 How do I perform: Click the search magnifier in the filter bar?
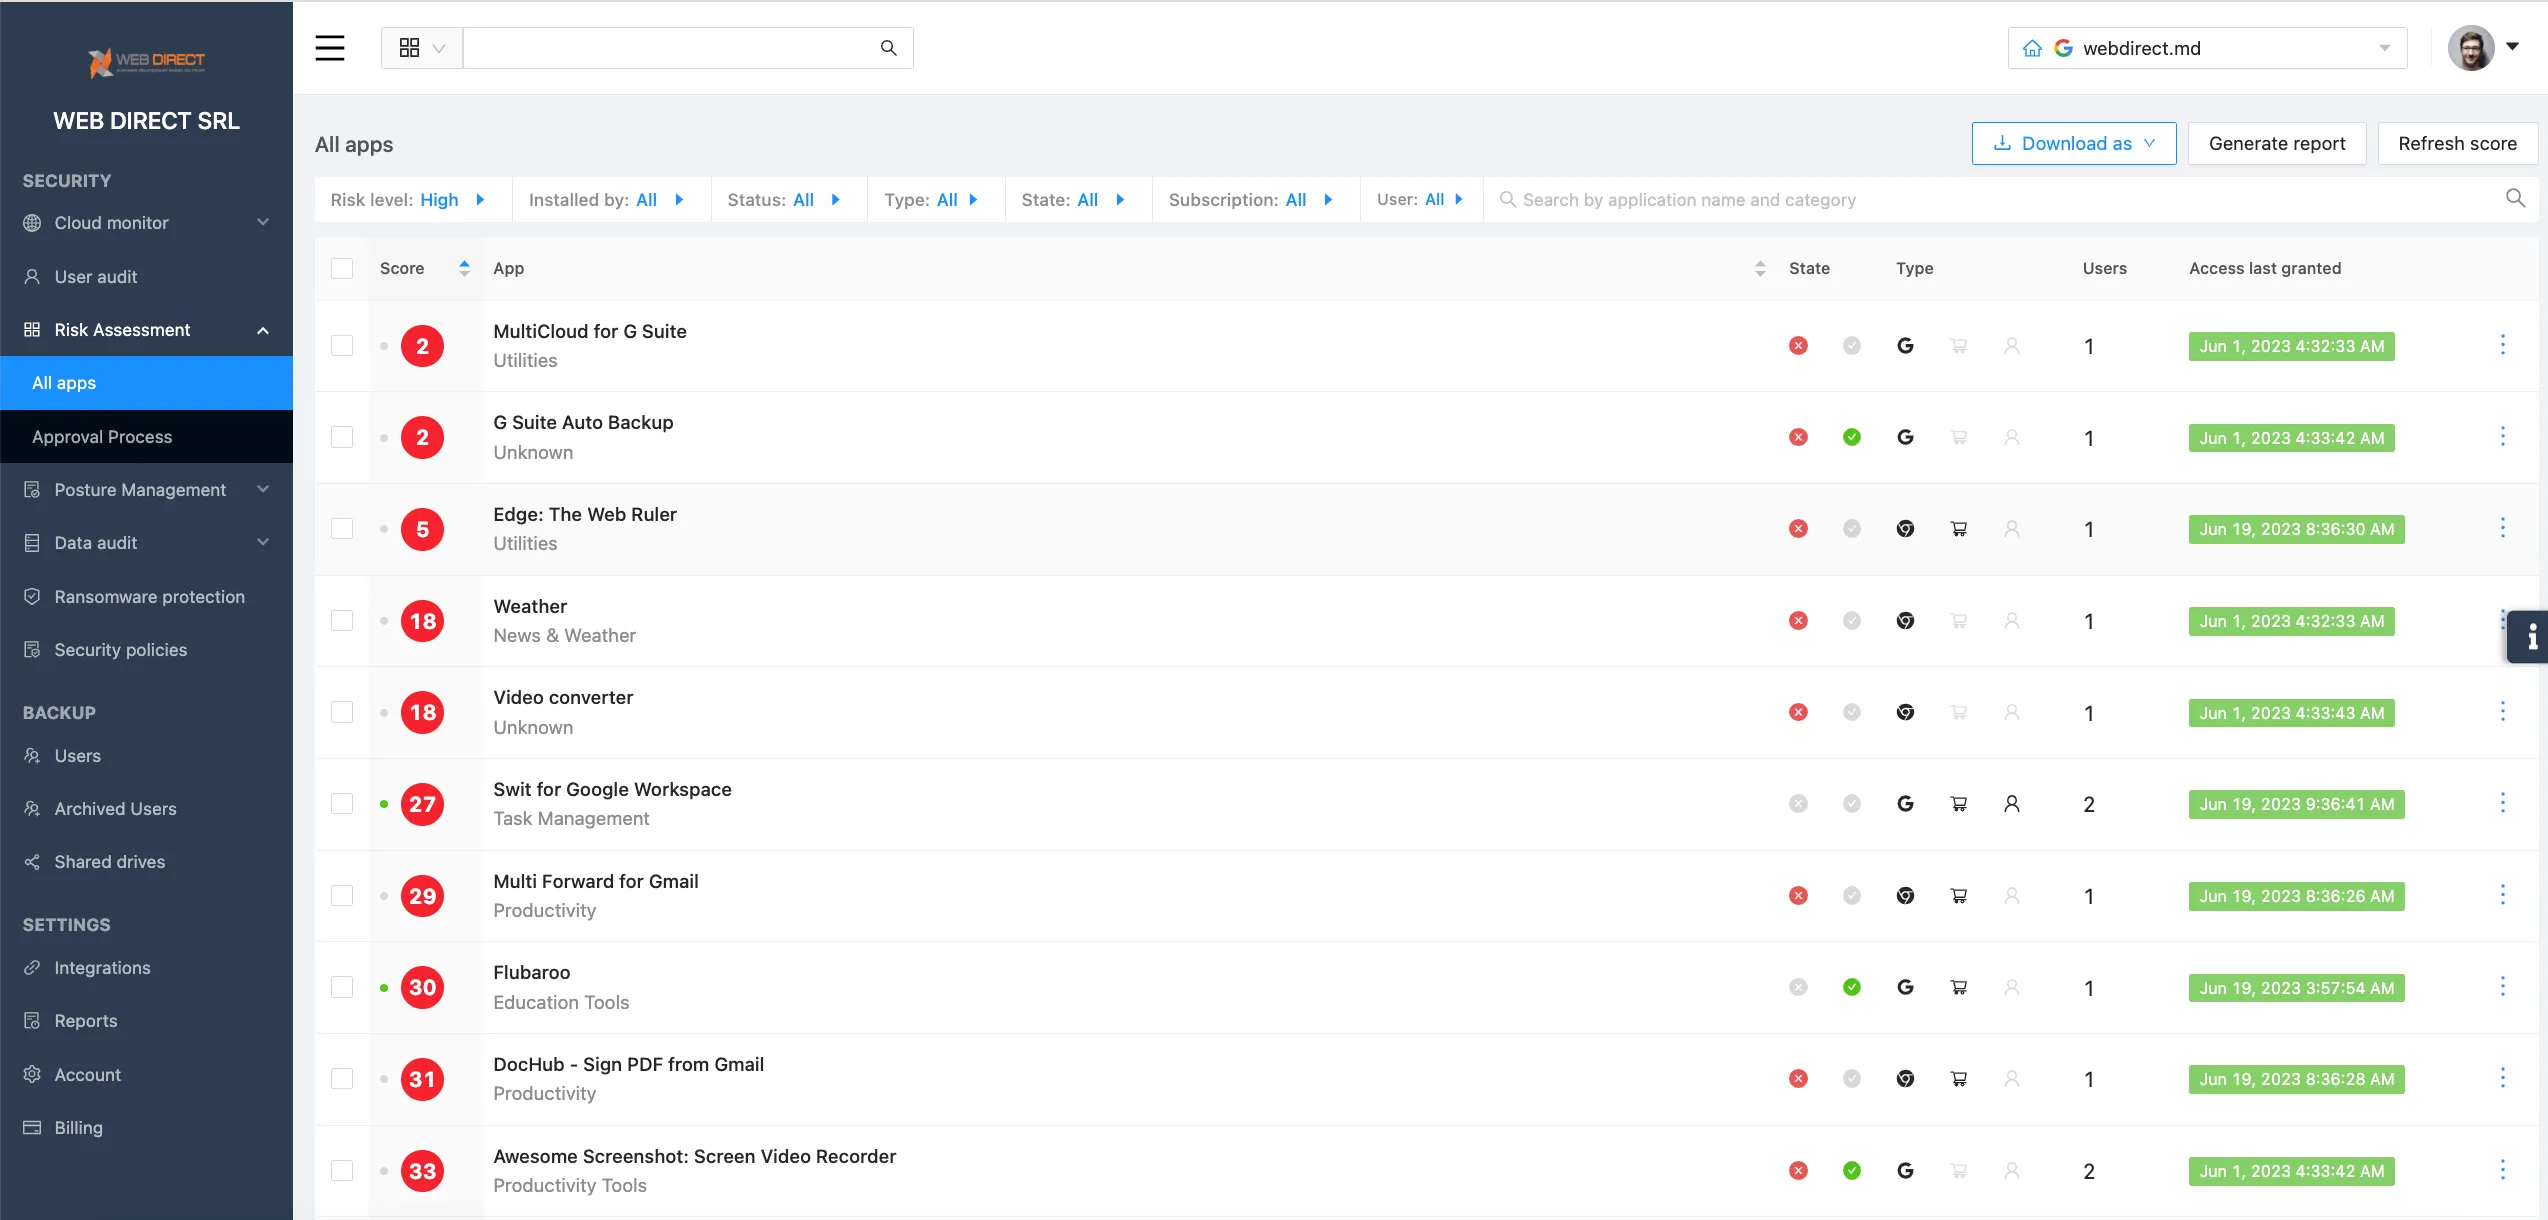2516,198
